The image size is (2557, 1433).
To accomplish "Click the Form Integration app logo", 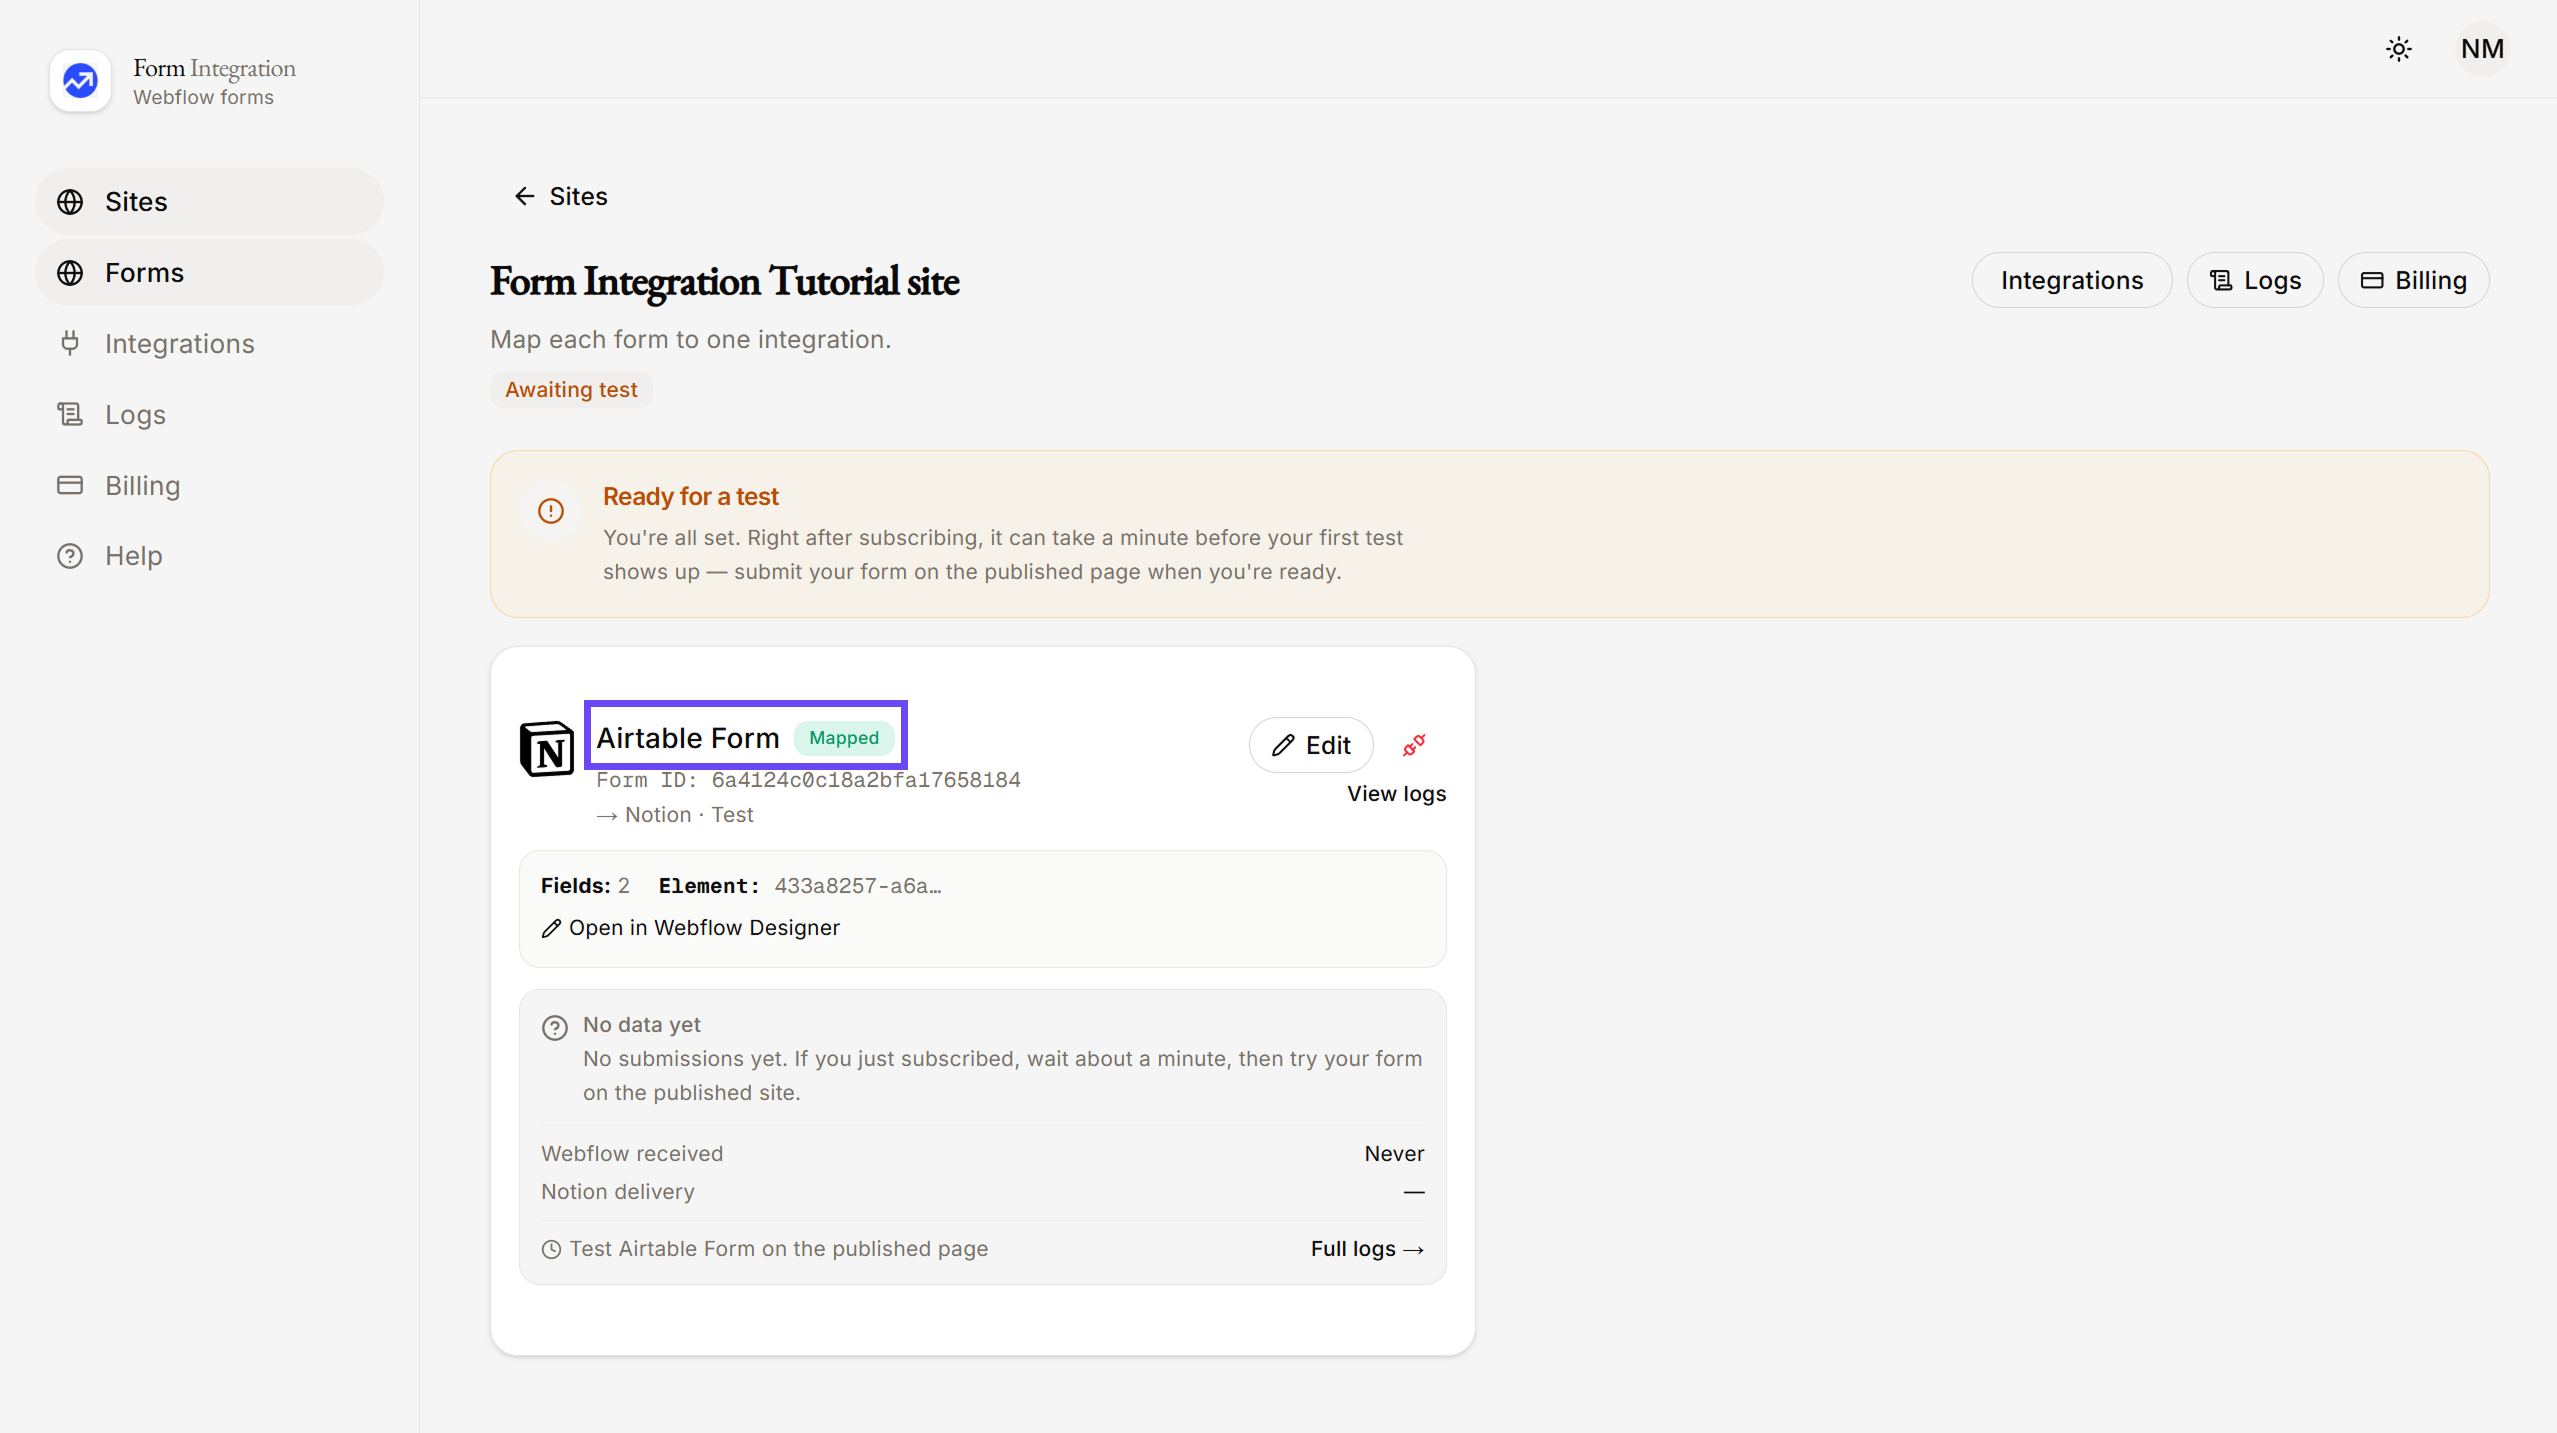I will (x=80, y=81).
